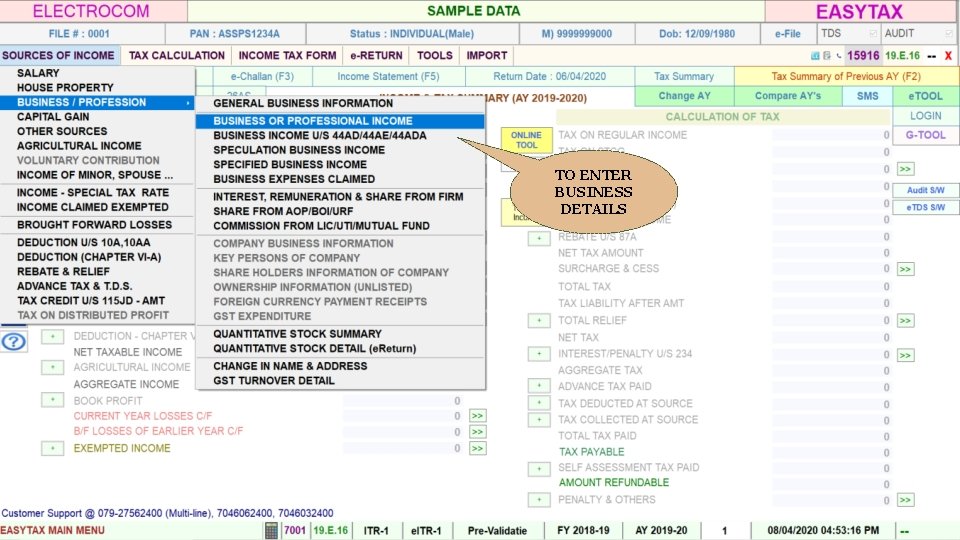
Task: Open details arrow for Penalty & Others
Action: tap(906, 500)
